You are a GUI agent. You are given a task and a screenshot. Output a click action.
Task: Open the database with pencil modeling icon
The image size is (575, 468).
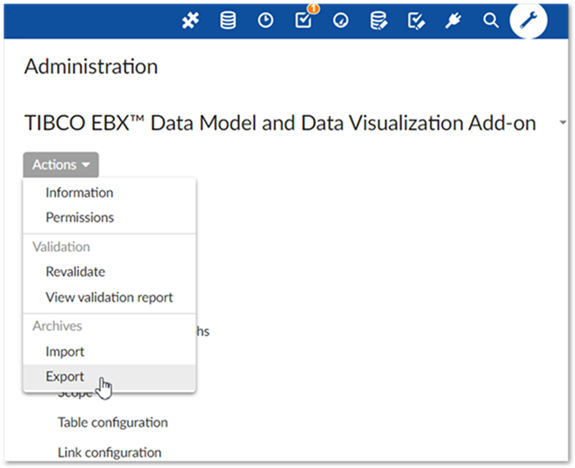[x=378, y=21]
